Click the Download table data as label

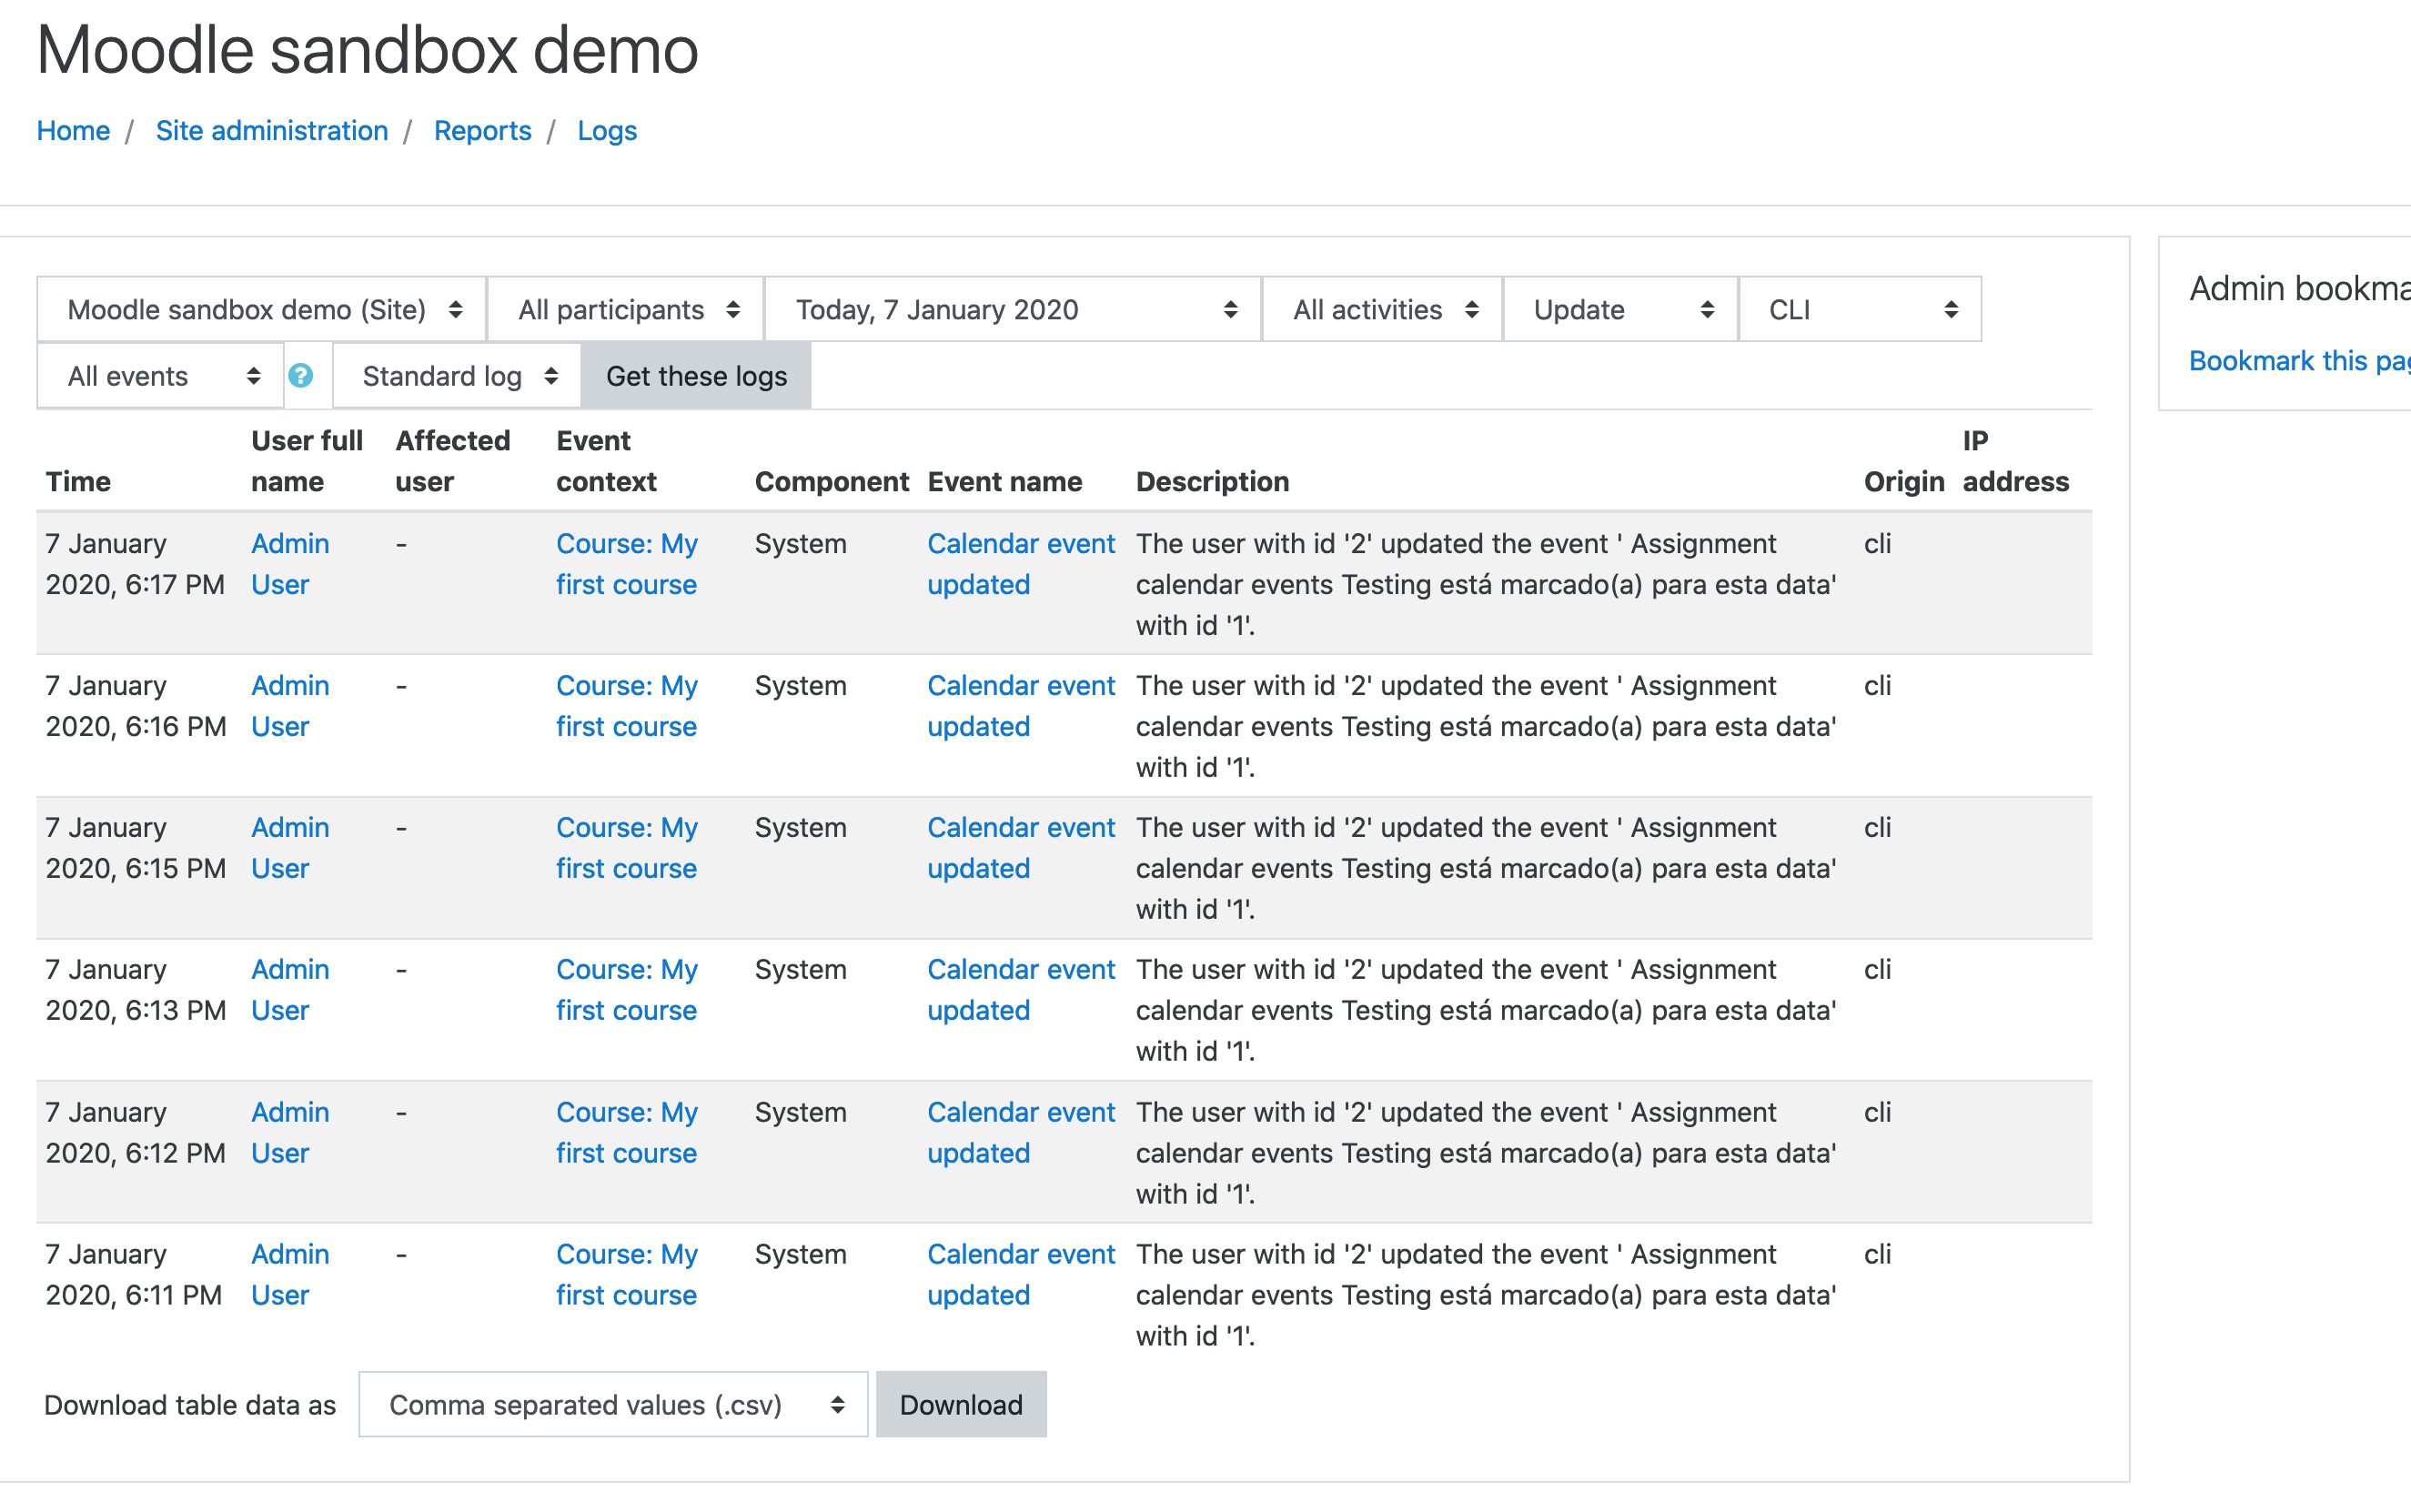[x=190, y=1405]
